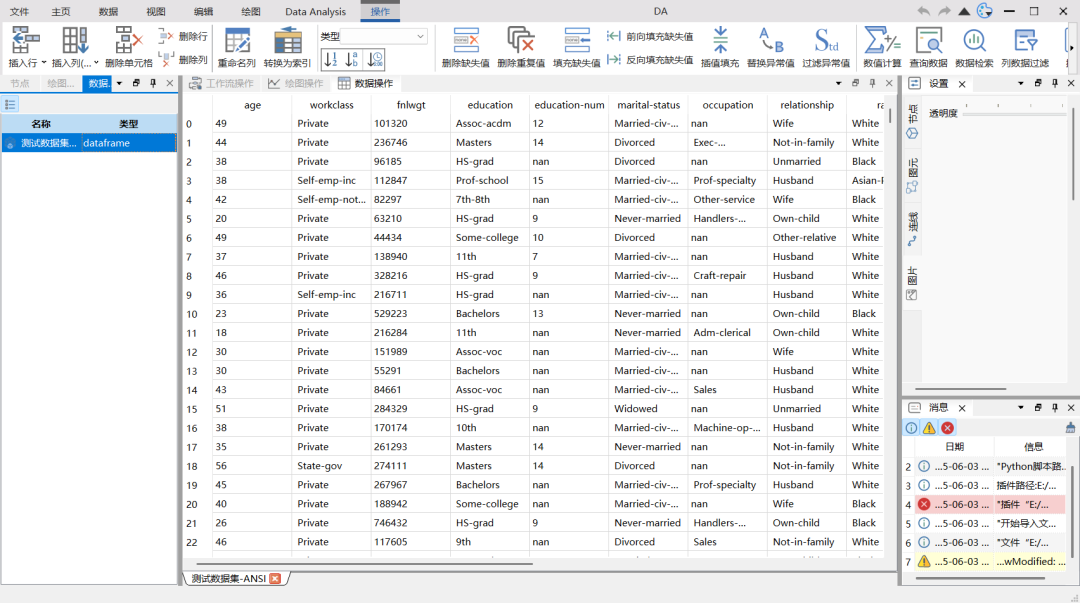Click the 重命名列 (rename column) icon
1080x603 pixels.
pyautogui.click(x=237, y=41)
